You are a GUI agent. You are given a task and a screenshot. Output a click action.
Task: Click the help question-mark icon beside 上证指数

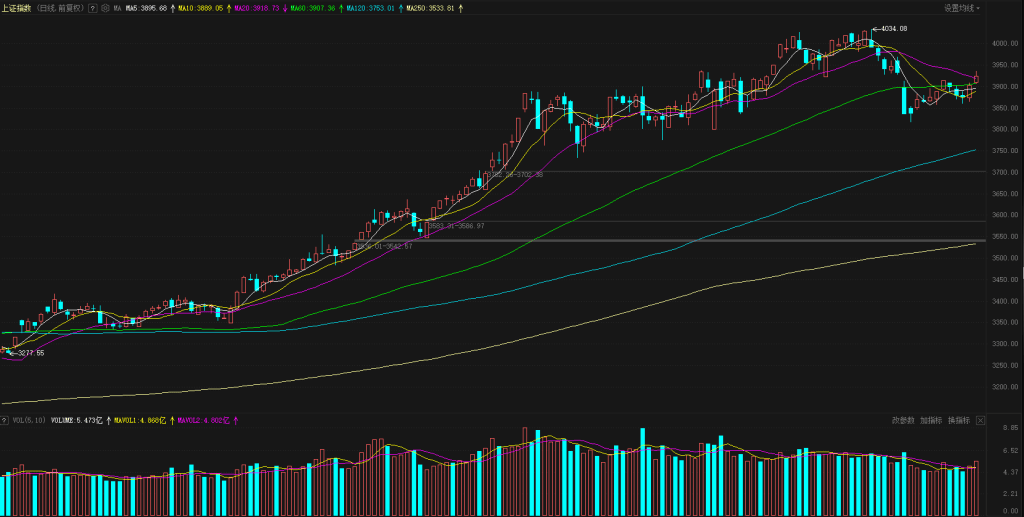tap(93, 8)
